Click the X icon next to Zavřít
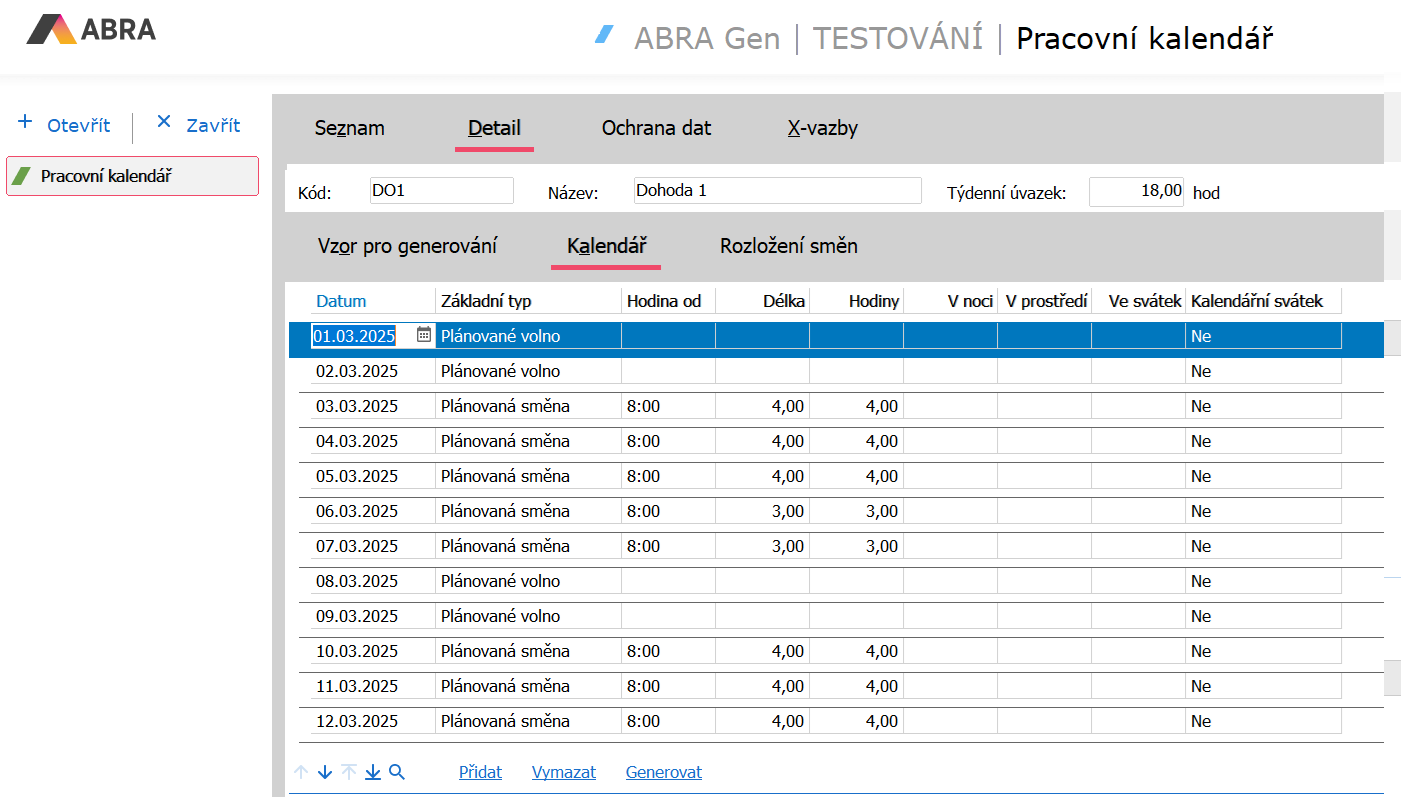This screenshot has width=1401, height=797. [164, 123]
